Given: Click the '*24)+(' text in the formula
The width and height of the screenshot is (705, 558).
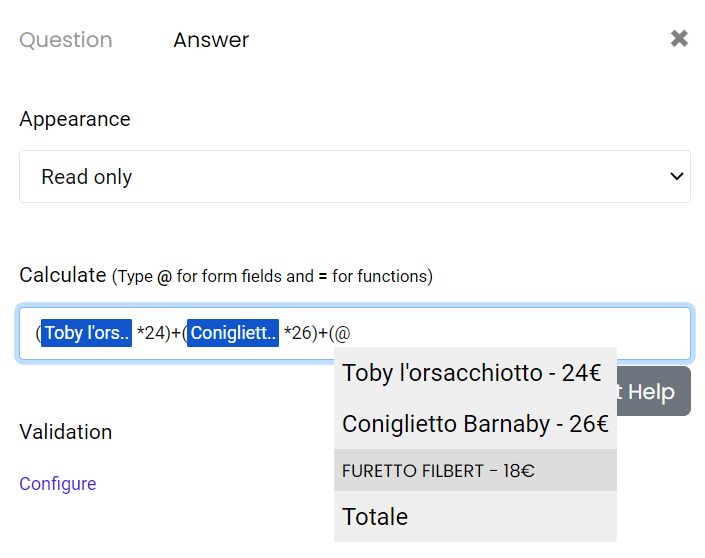Looking at the screenshot, I should click(159, 334).
